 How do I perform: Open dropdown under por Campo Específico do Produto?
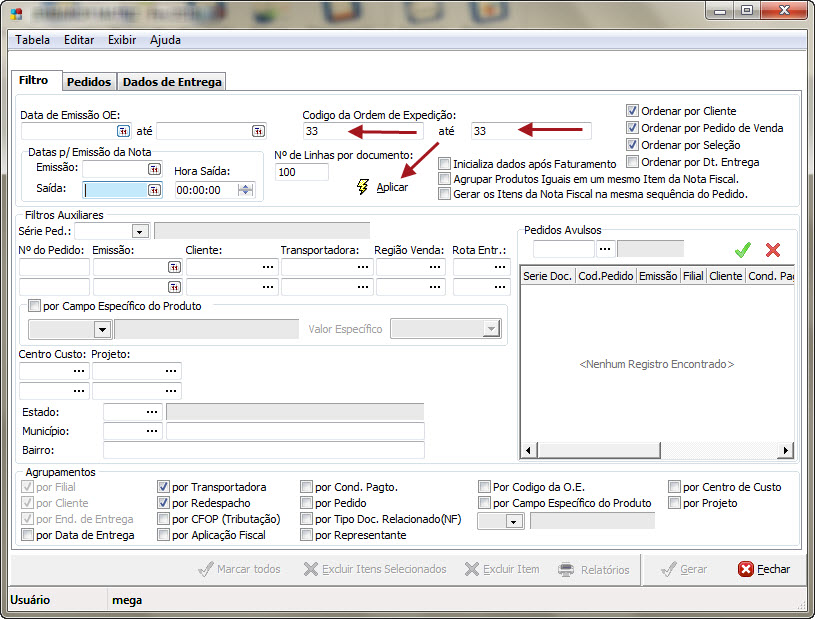point(101,329)
